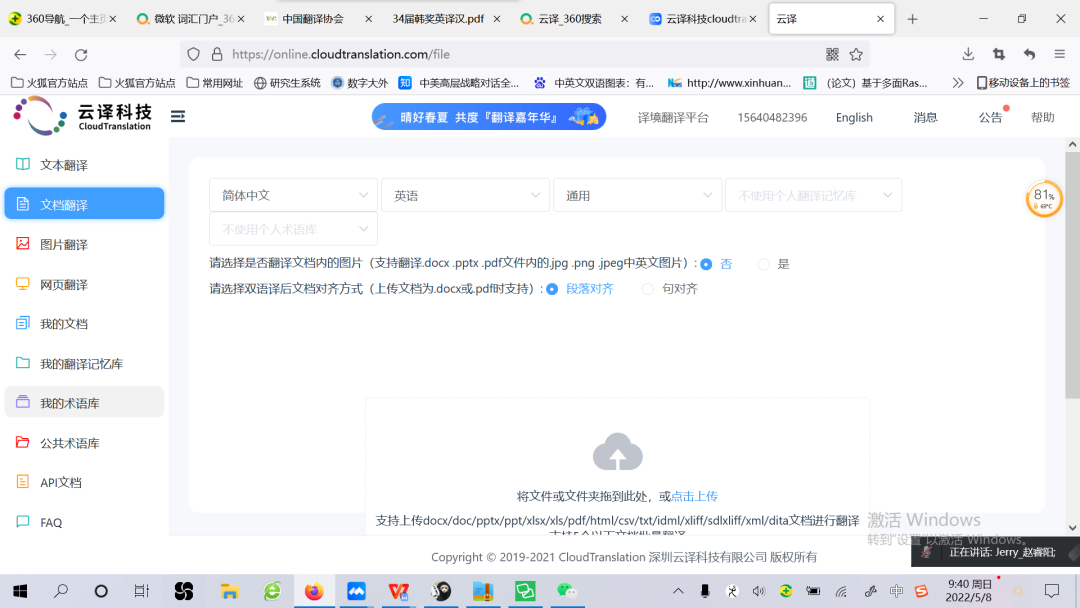Viewport: 1080px width, 608px height.
Task: Go back to the previous page
Action: point(20,54)
